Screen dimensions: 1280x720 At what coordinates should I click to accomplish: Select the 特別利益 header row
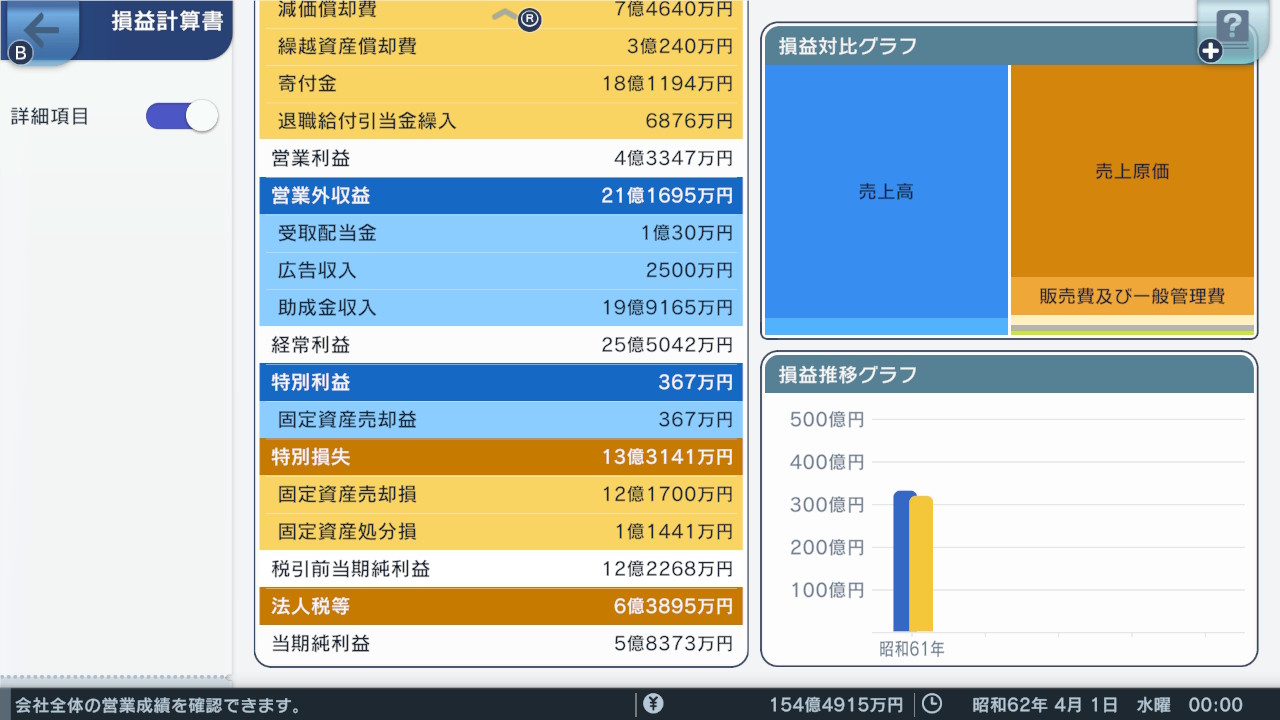[x=501, y=382]
